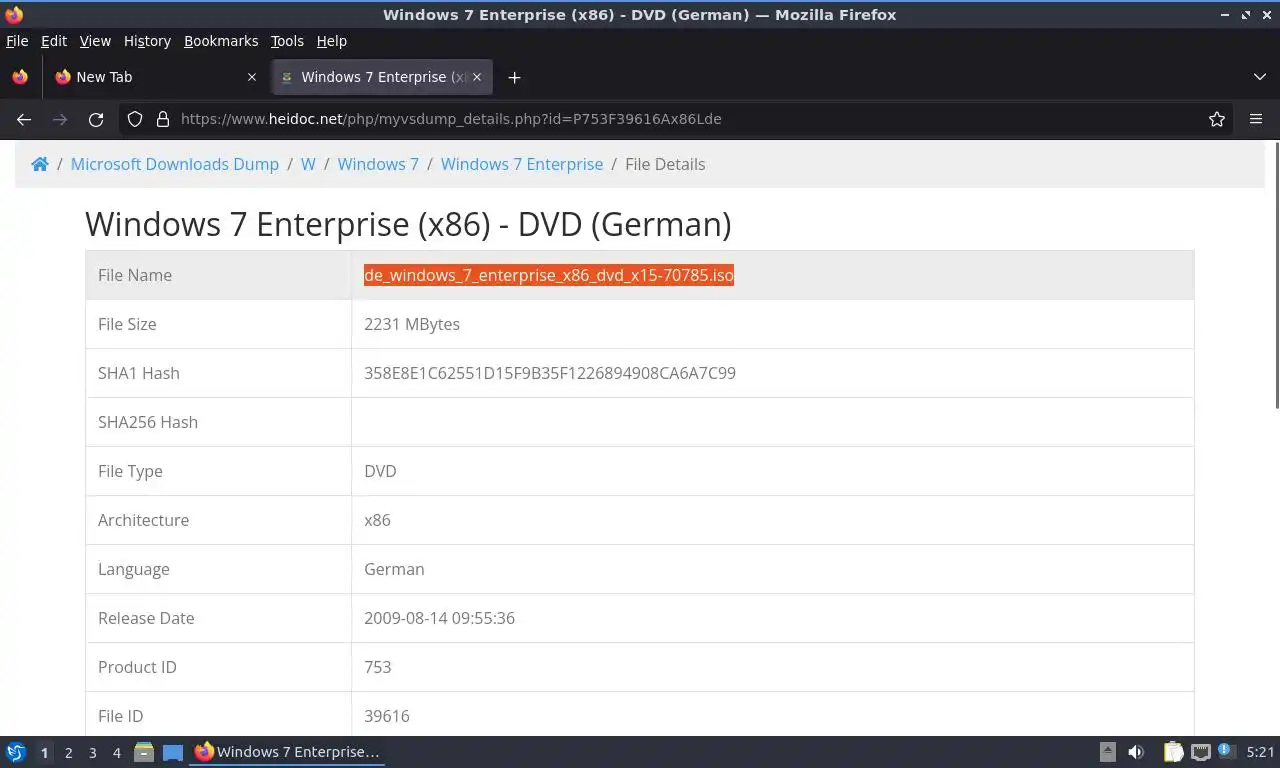Open the taskbar file manager icon
The image size is (1280, 768).
(x=144, y=752)
